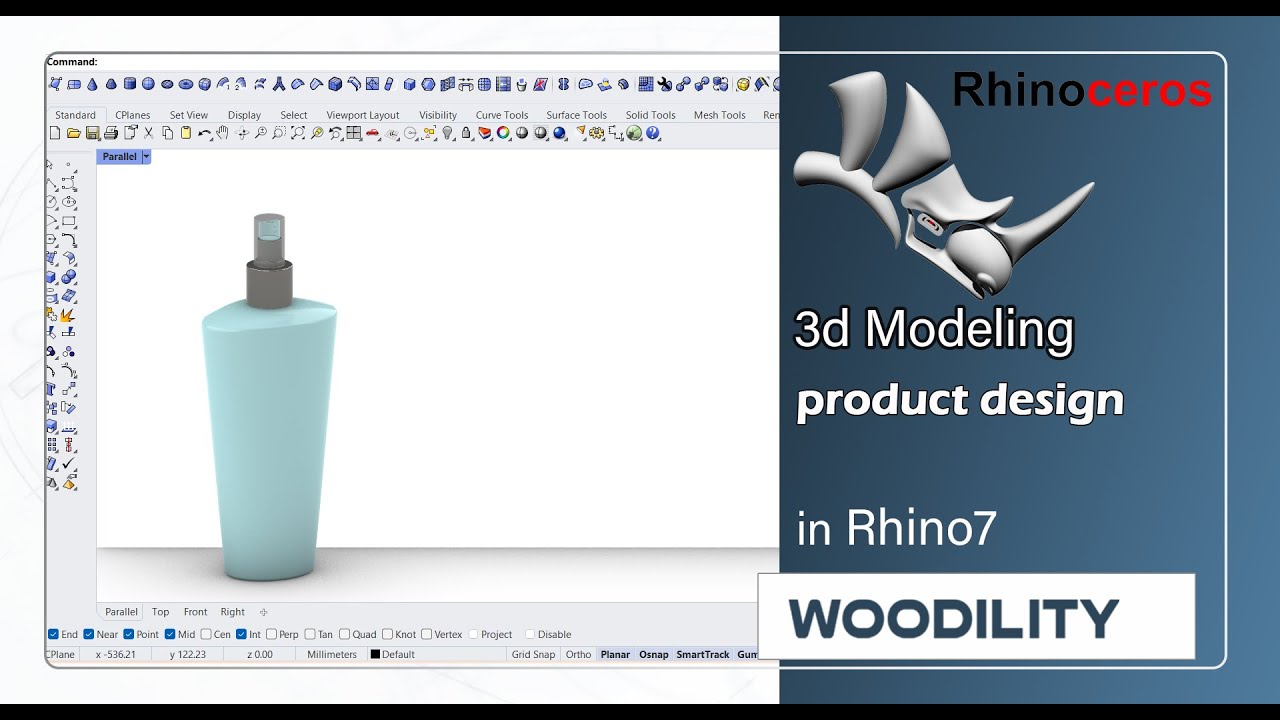Click the blue render sphere icon
Image resolution: width=1280 pixels, height=720 pixels.
(559, 133)
